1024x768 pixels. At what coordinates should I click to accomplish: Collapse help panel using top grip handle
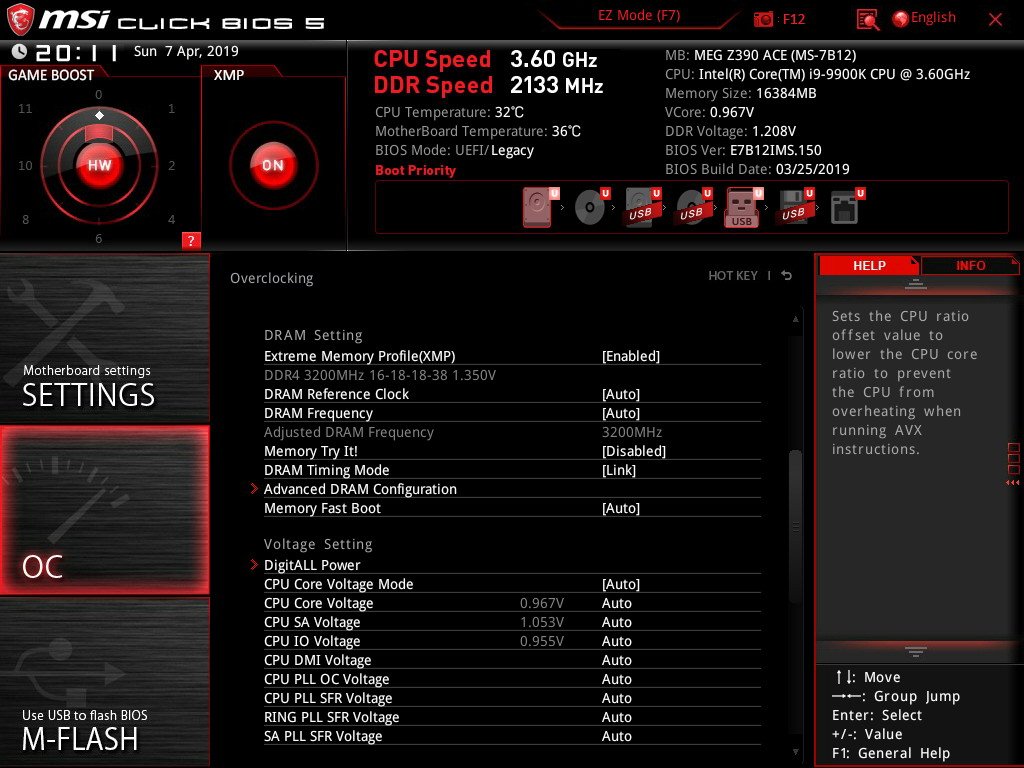[x=916, y=284]
